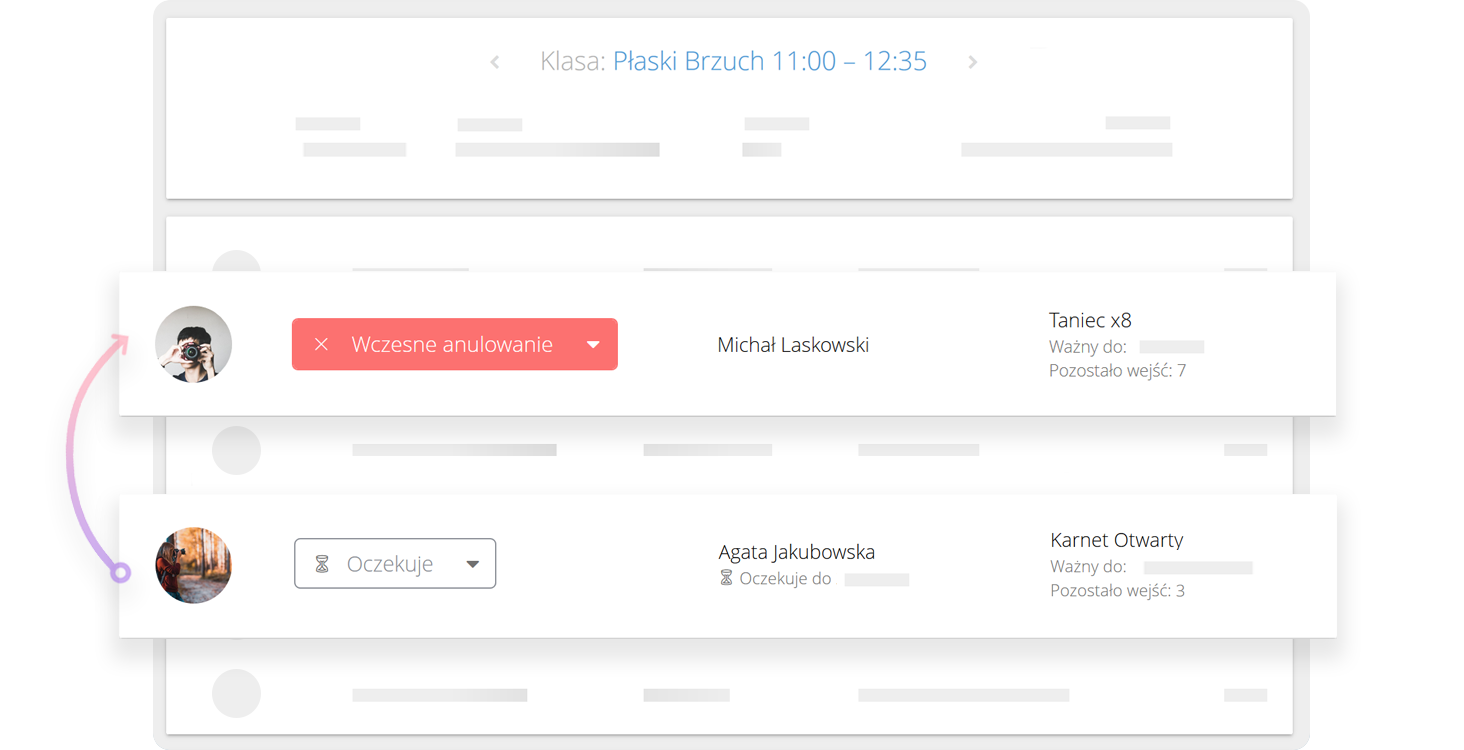Select the Karnet Otwarty pass
The height and width of the screenshot is (750, 1464).
click(x=1116, y=540)
